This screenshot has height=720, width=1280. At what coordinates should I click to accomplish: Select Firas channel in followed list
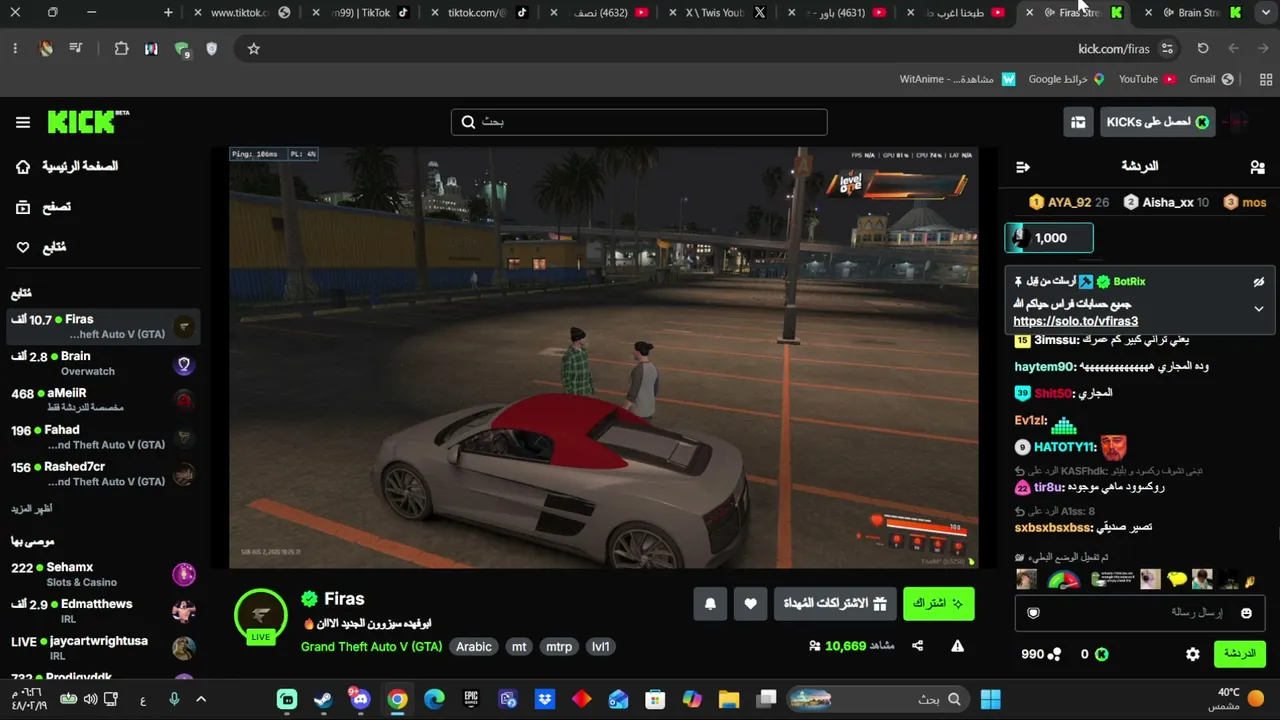pos(103,327)
